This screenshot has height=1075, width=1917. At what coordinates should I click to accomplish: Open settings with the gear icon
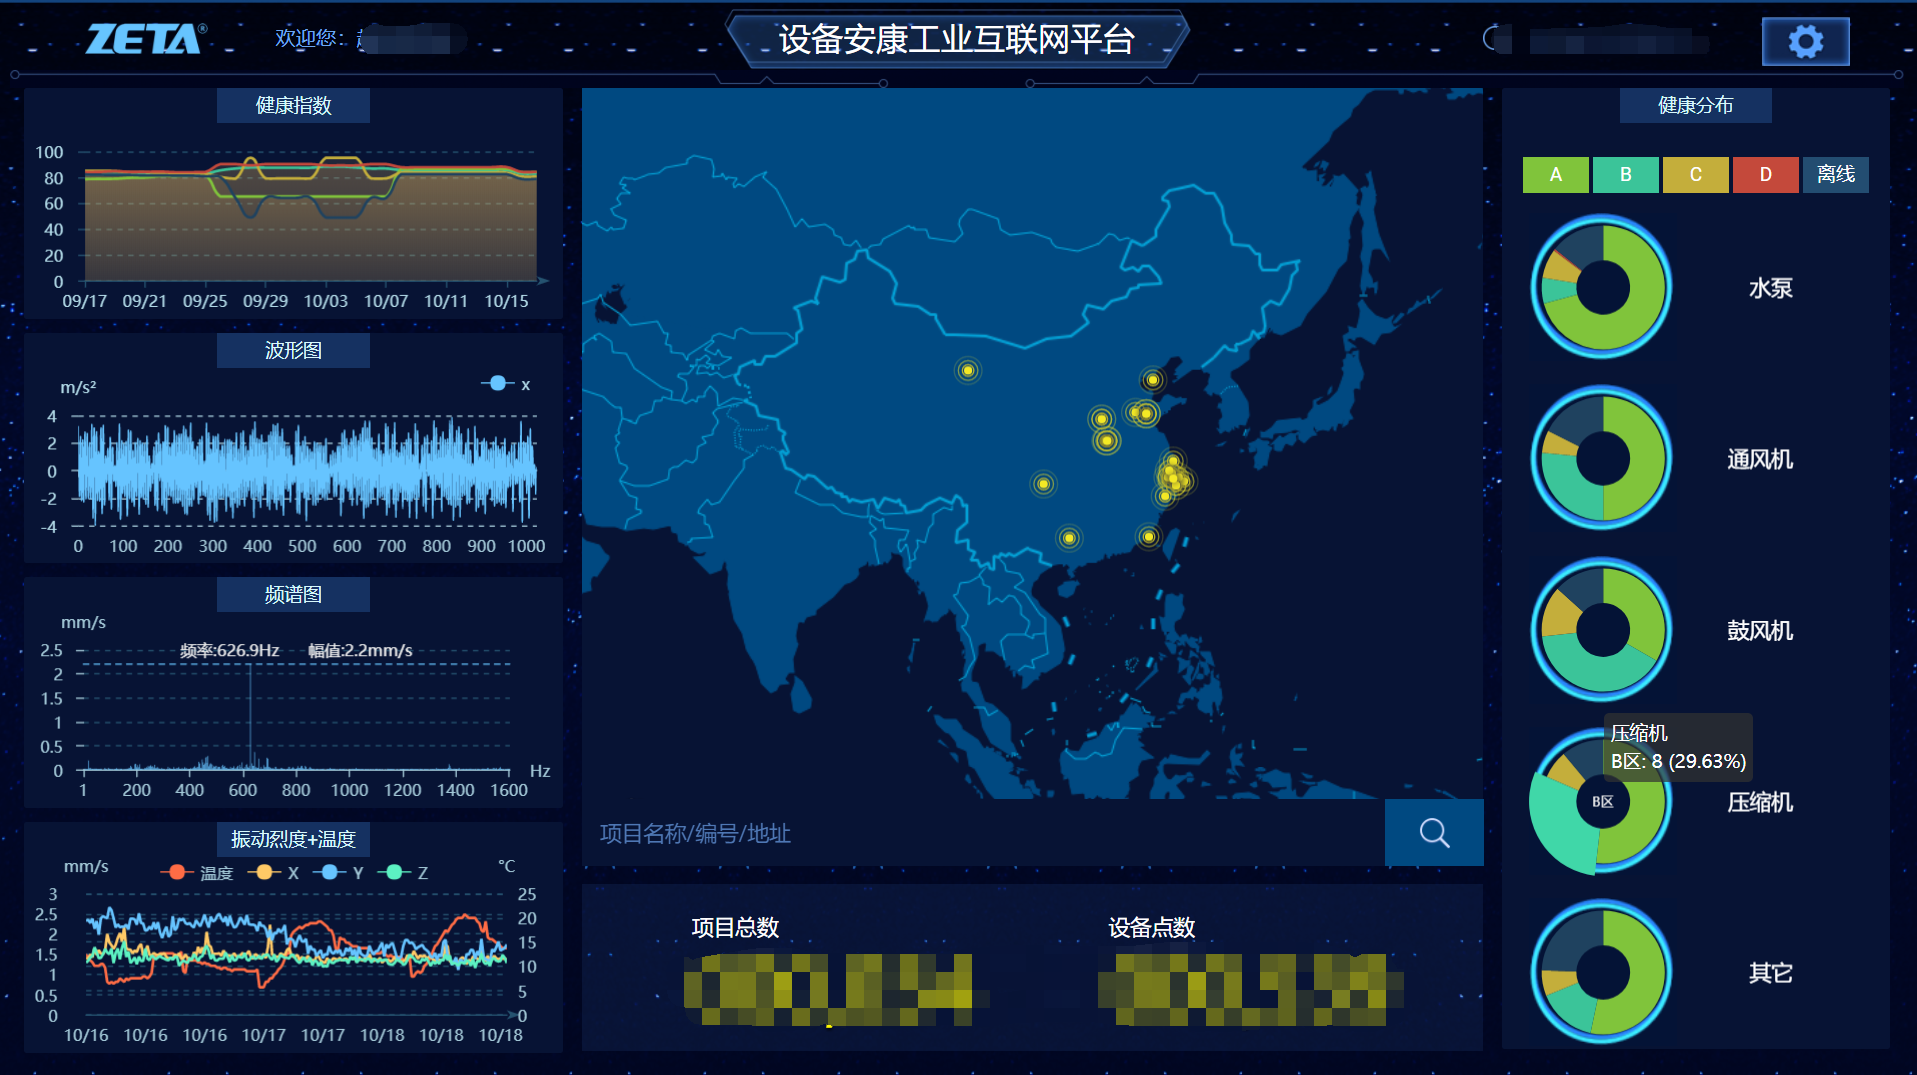click(1805, 42)
